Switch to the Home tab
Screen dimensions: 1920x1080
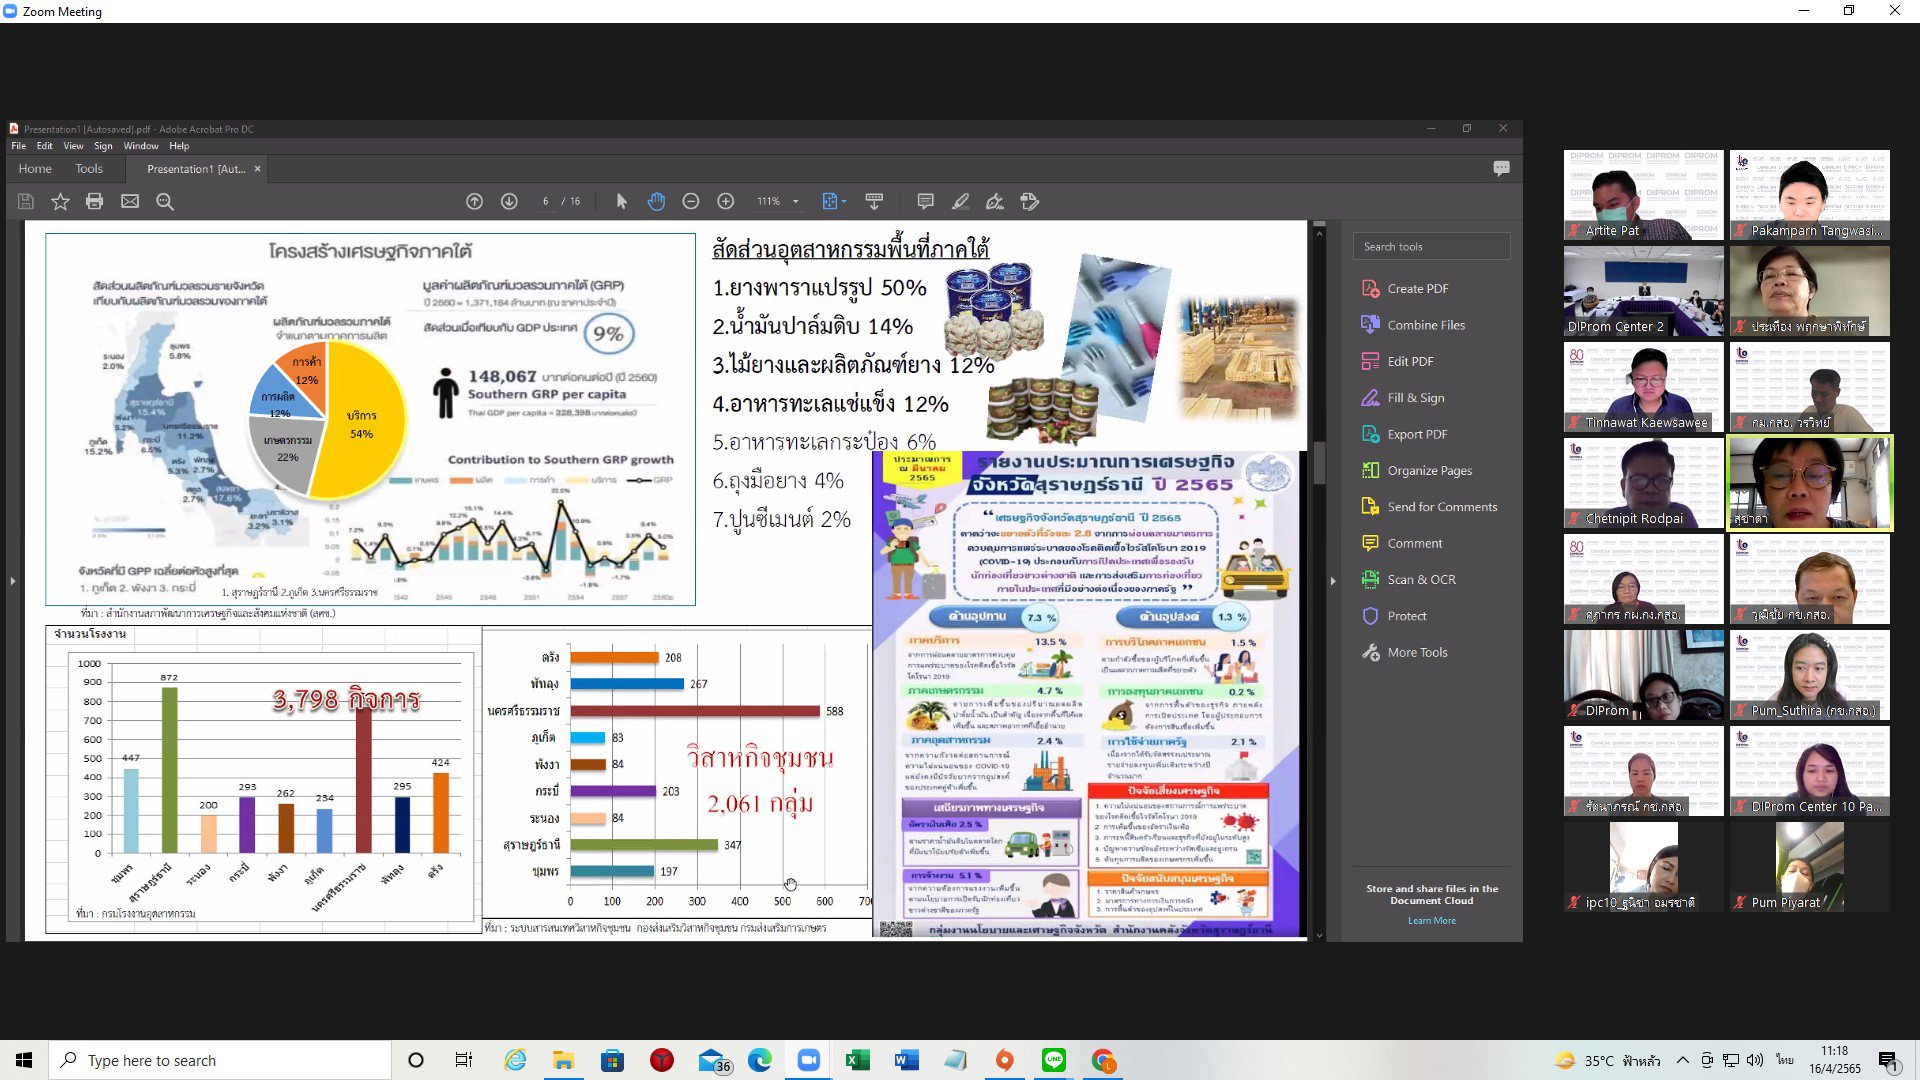[x=35, y=169]
